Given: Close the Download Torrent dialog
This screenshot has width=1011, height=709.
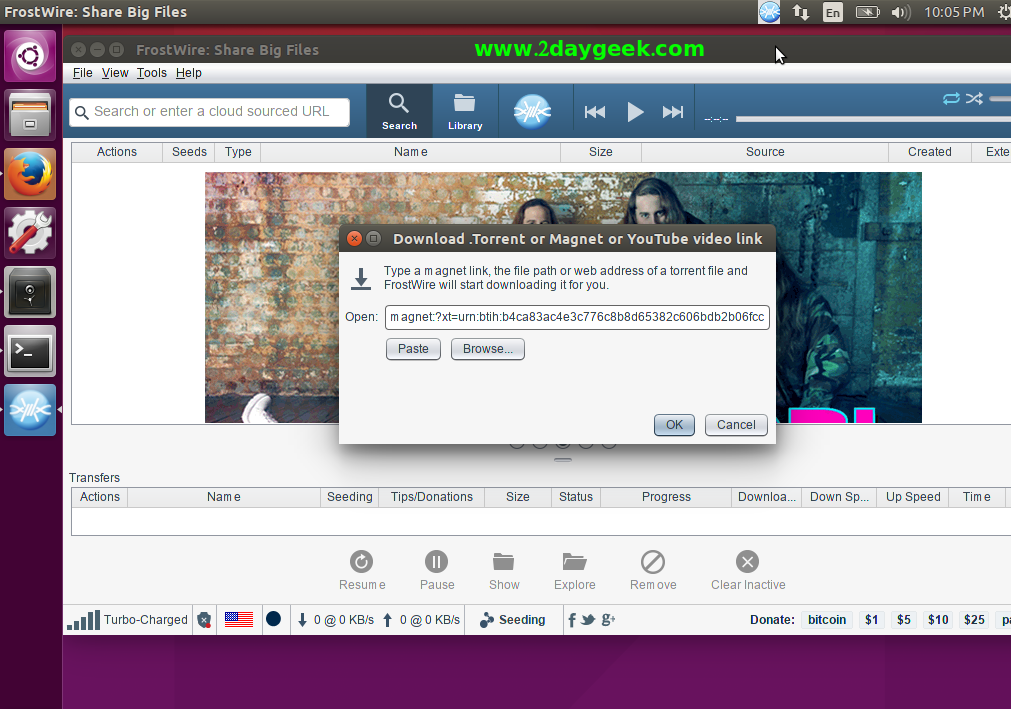Looking at the screenshot, I should point(354,238).
